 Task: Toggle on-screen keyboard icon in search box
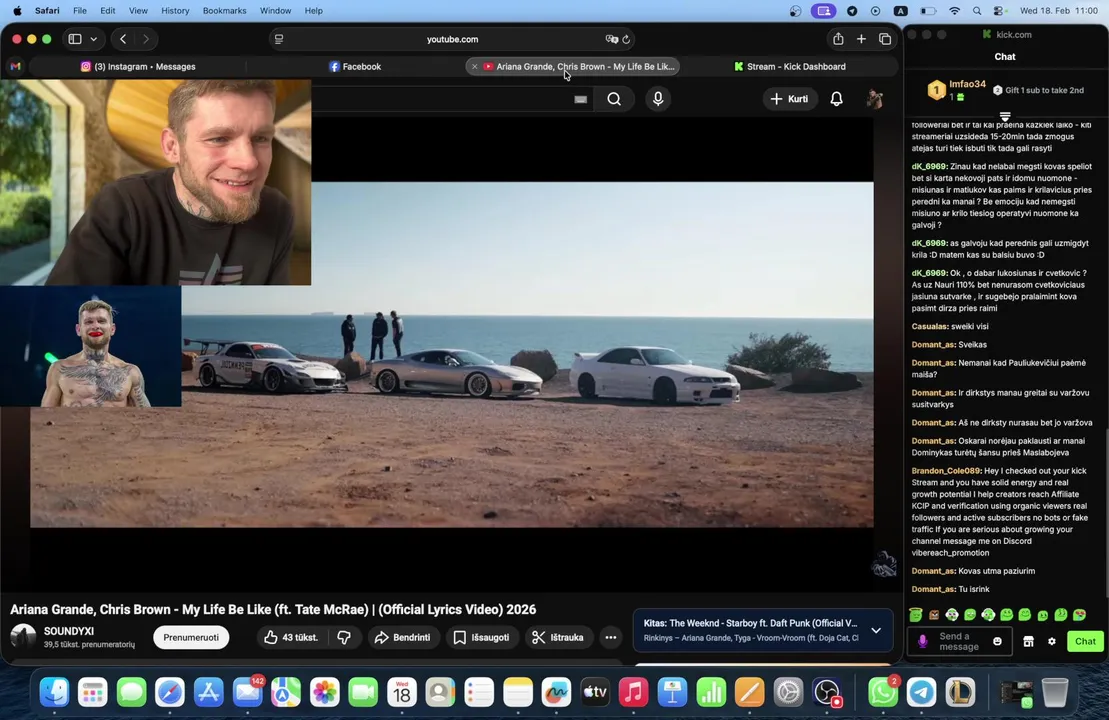pos(581,100)
